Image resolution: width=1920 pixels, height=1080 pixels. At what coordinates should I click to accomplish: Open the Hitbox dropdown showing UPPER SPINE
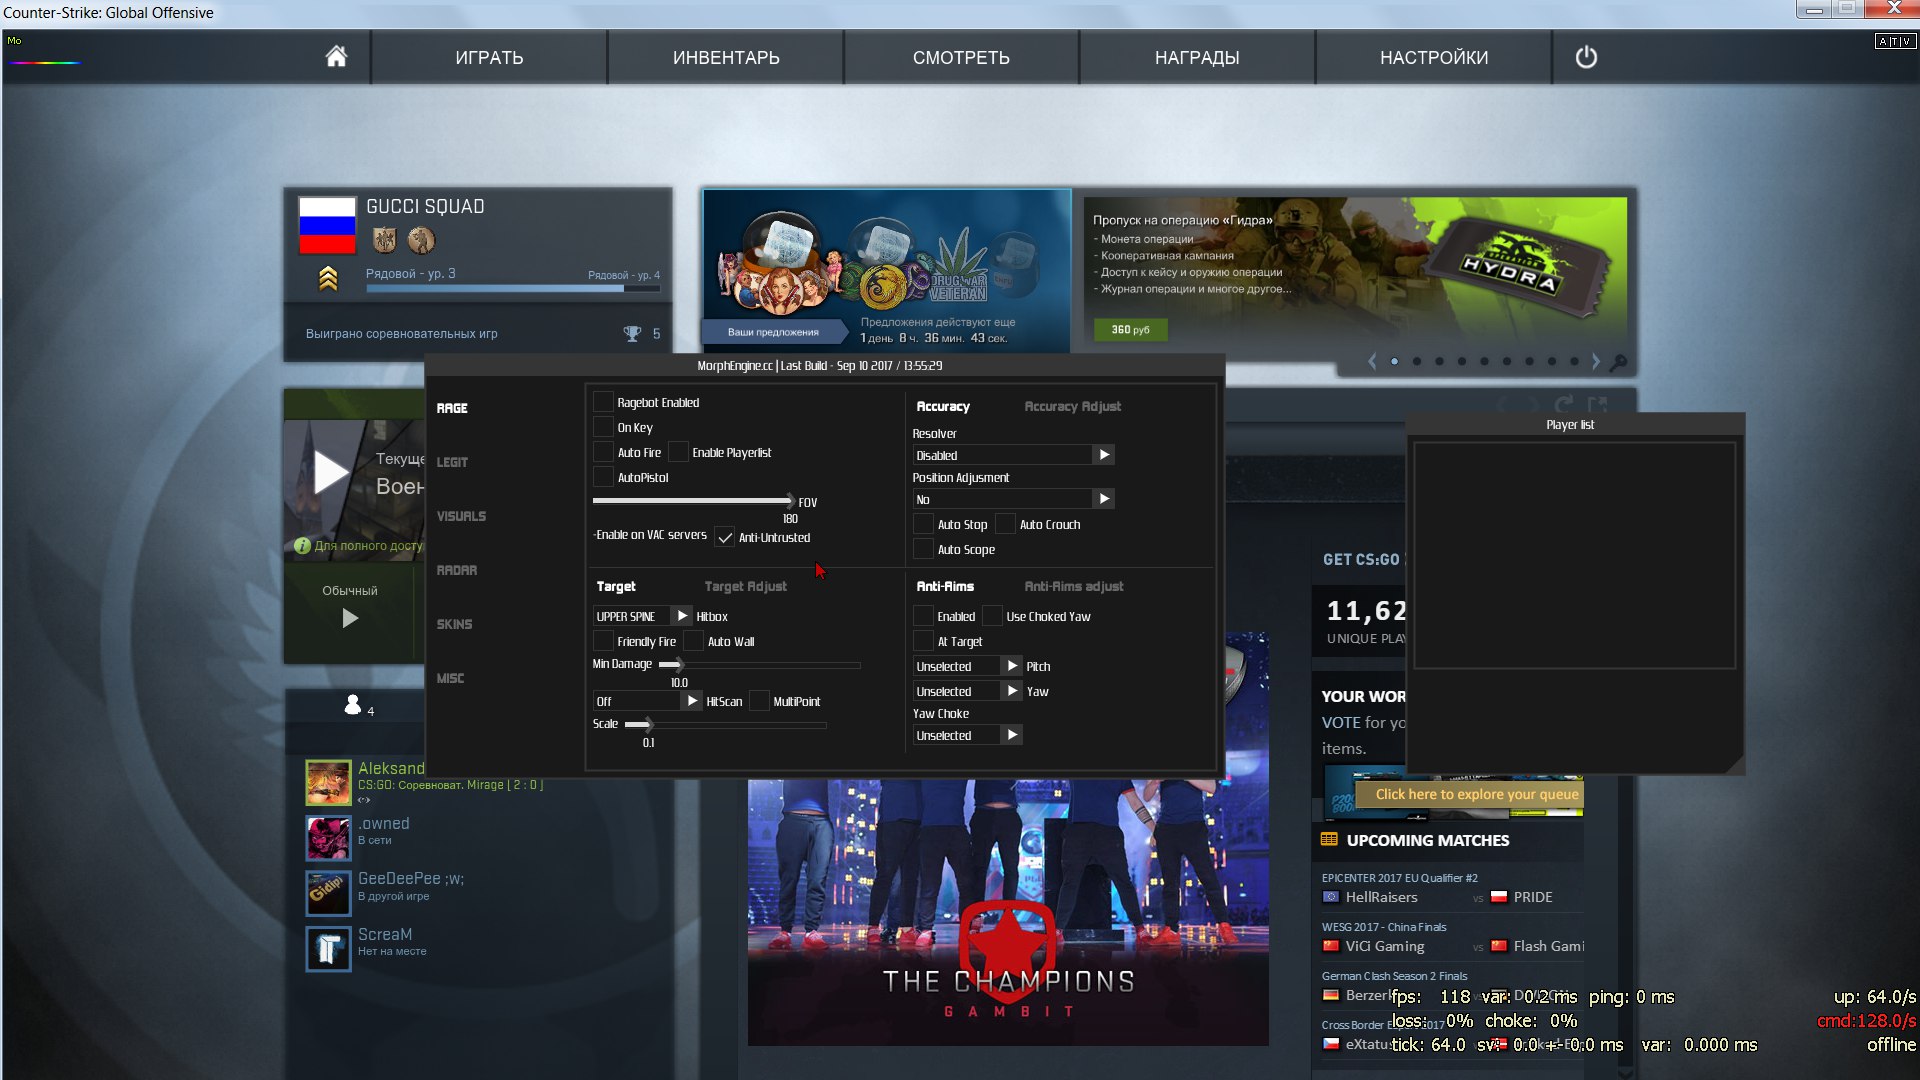tap(642, 616)
